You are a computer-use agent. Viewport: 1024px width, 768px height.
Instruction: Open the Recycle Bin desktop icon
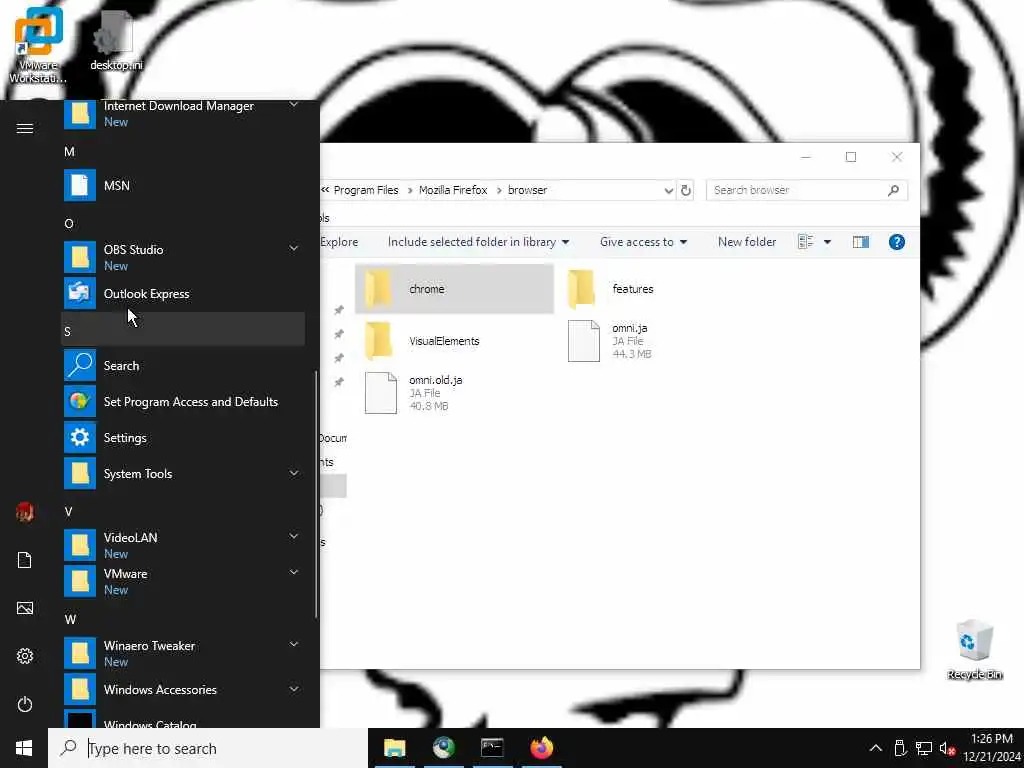[974, 649]
